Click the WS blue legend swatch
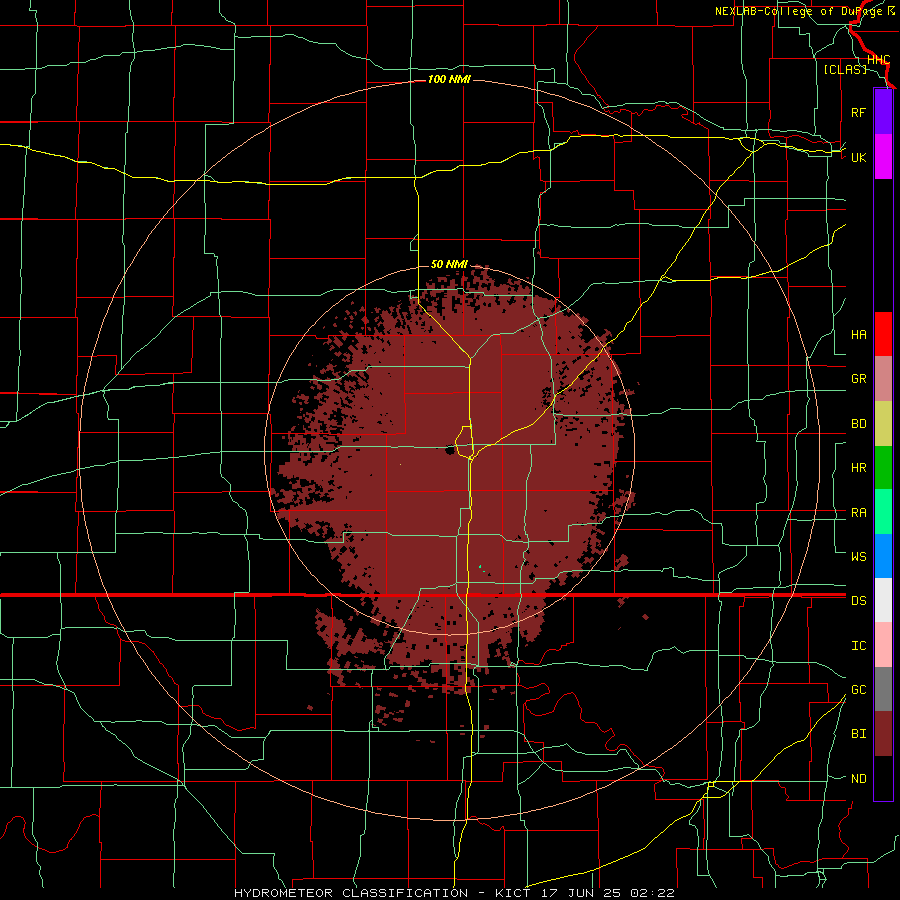This screenshot has width=900, height=900. (x=883, y=556)
